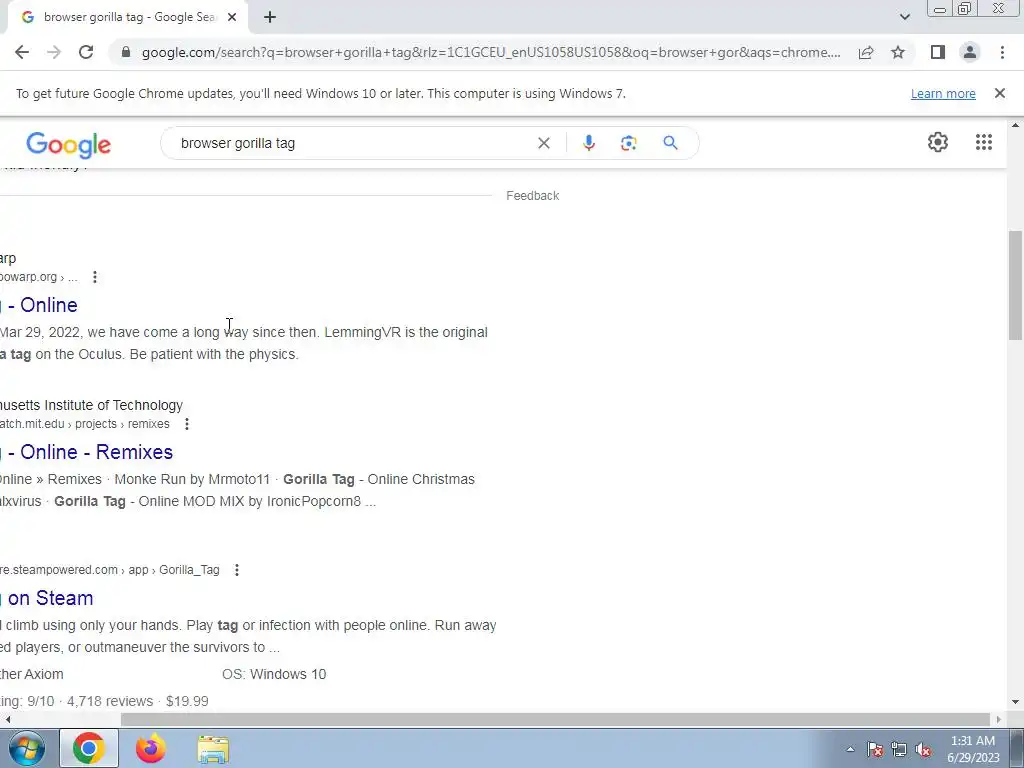The image size is (1024, 768).
Task: Reload the current page
Action: point(86,52)
